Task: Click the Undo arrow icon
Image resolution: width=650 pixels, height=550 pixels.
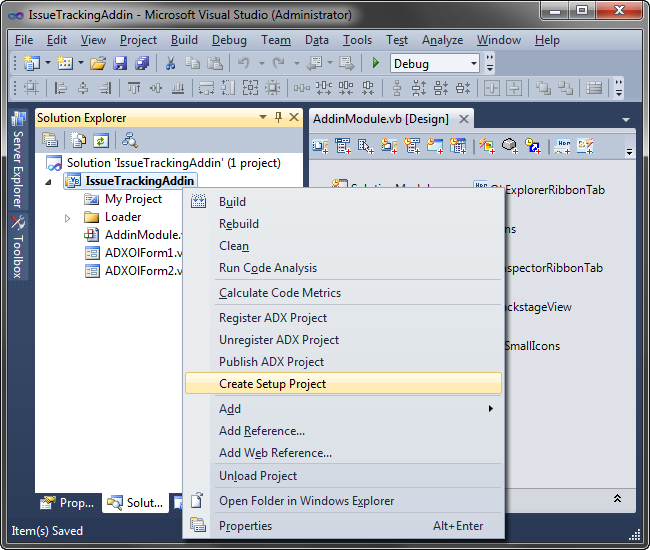Action: point(244,63)
